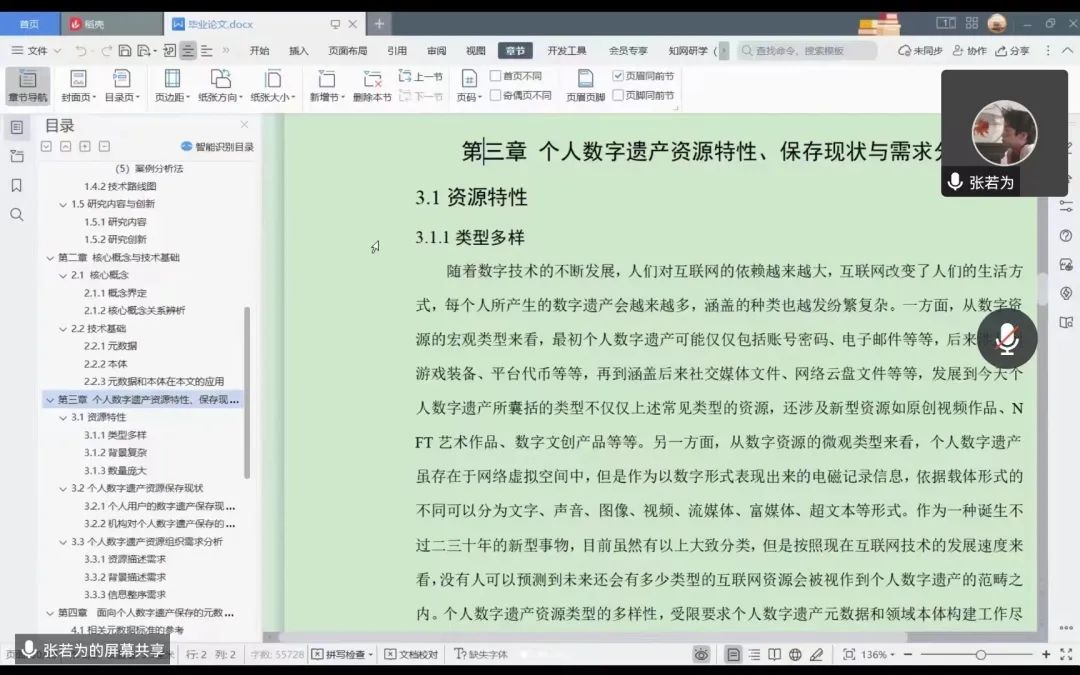Open the search icon in left sidebar
Viewport: 1080px width, 675px height.
point(16,214)
